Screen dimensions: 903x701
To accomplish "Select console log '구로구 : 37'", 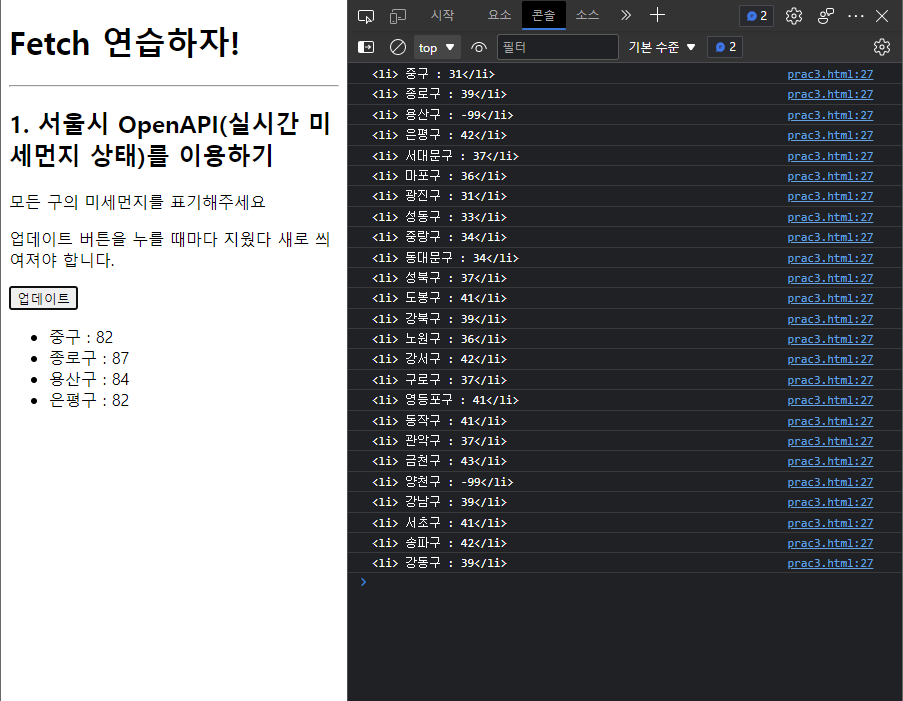I will tap(439, 380).
